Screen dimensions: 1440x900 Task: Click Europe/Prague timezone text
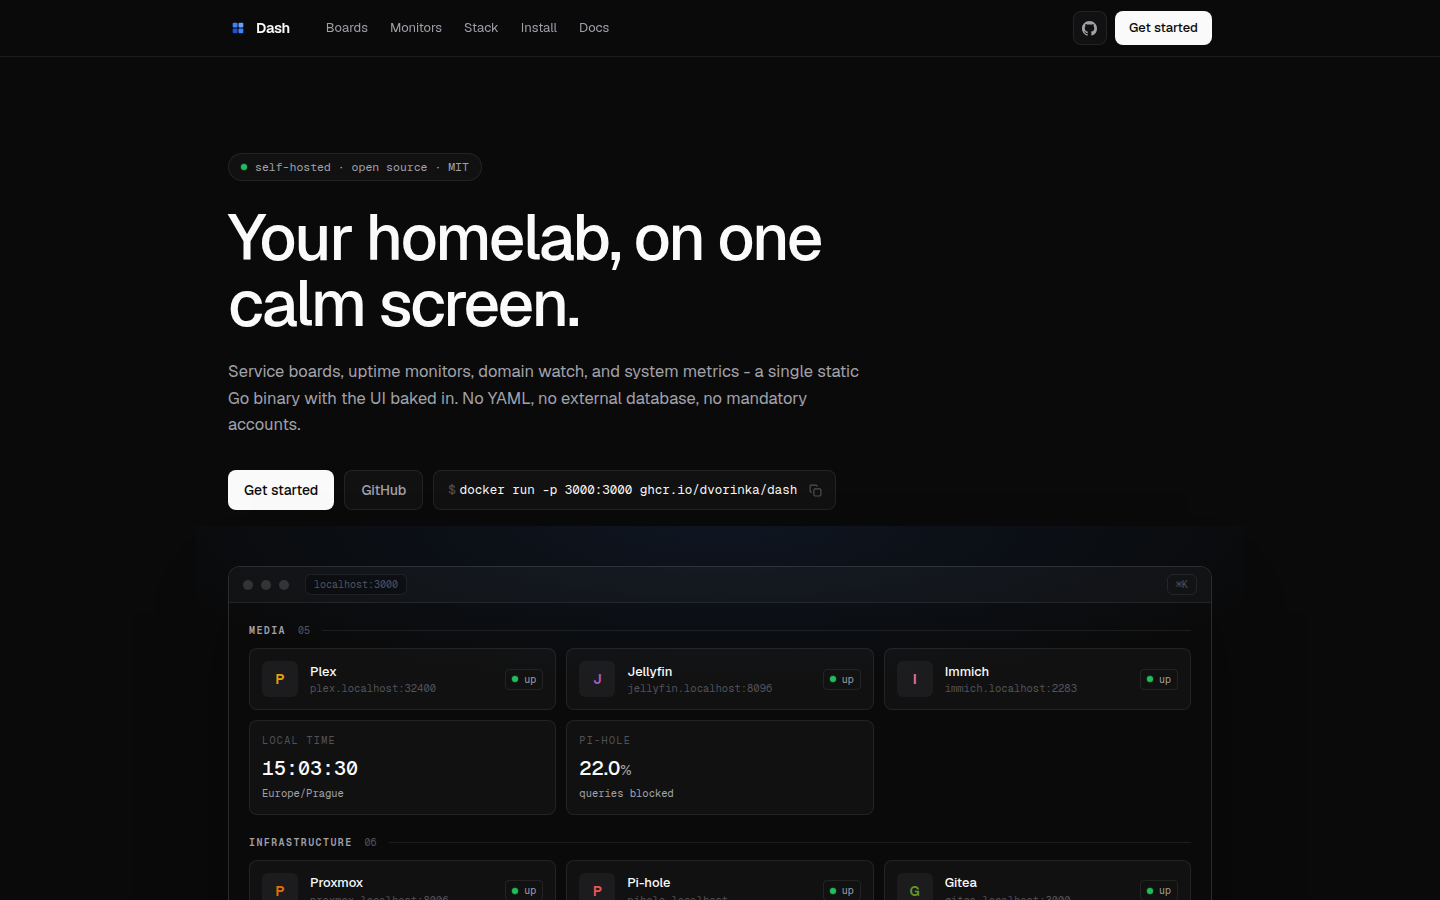(x=303, y=793)
